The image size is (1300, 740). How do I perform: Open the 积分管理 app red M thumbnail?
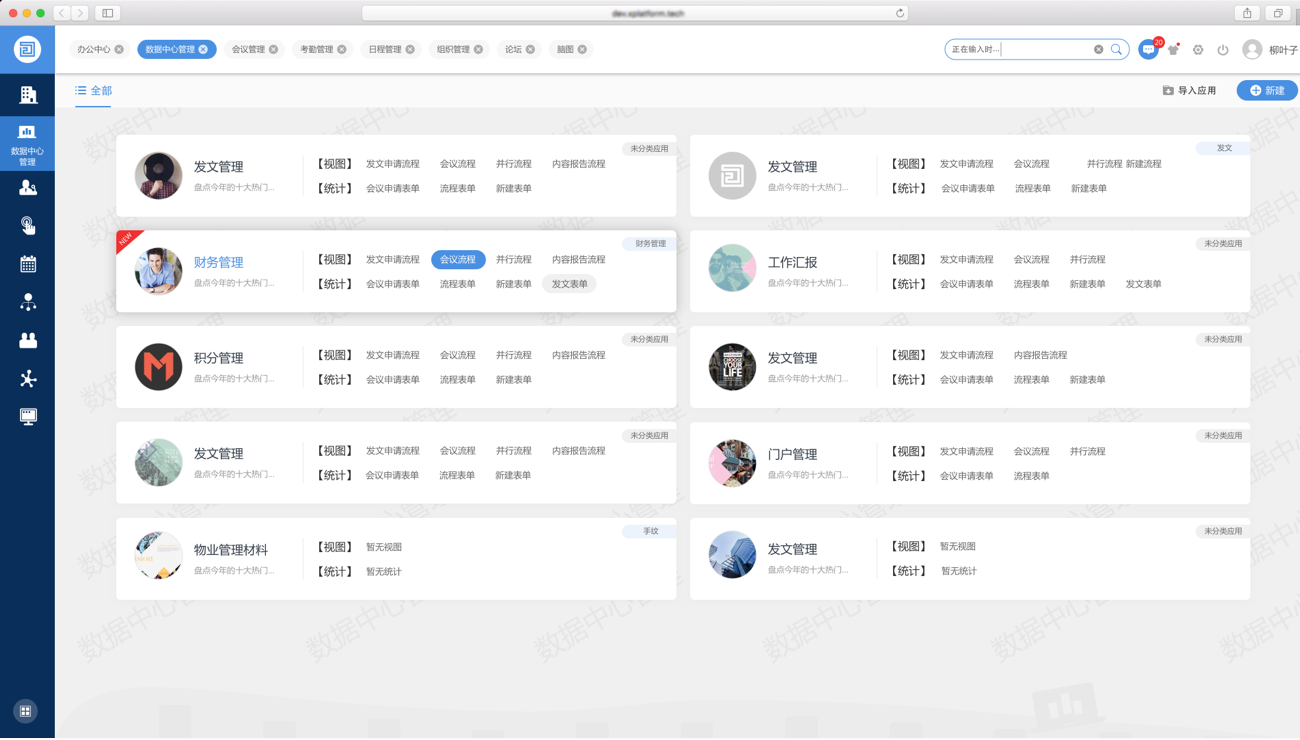158,367
